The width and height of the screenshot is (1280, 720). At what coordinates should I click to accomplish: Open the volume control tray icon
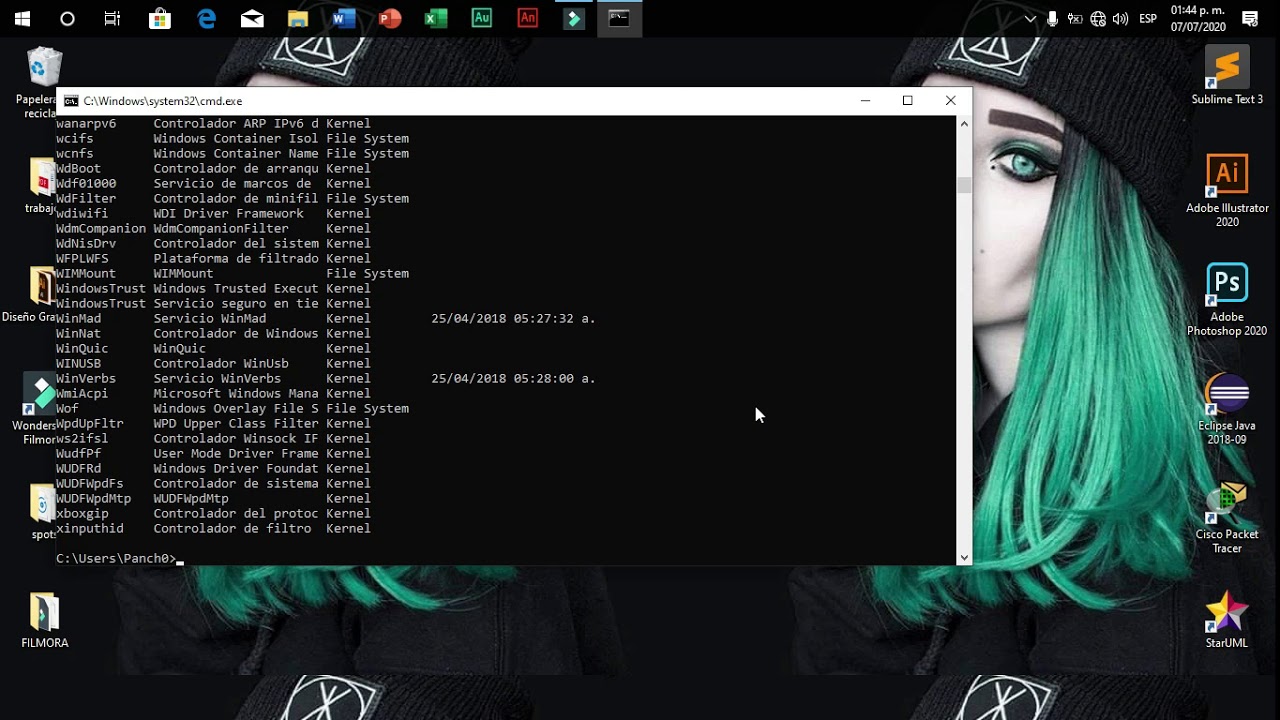[x=1120, y=18]
